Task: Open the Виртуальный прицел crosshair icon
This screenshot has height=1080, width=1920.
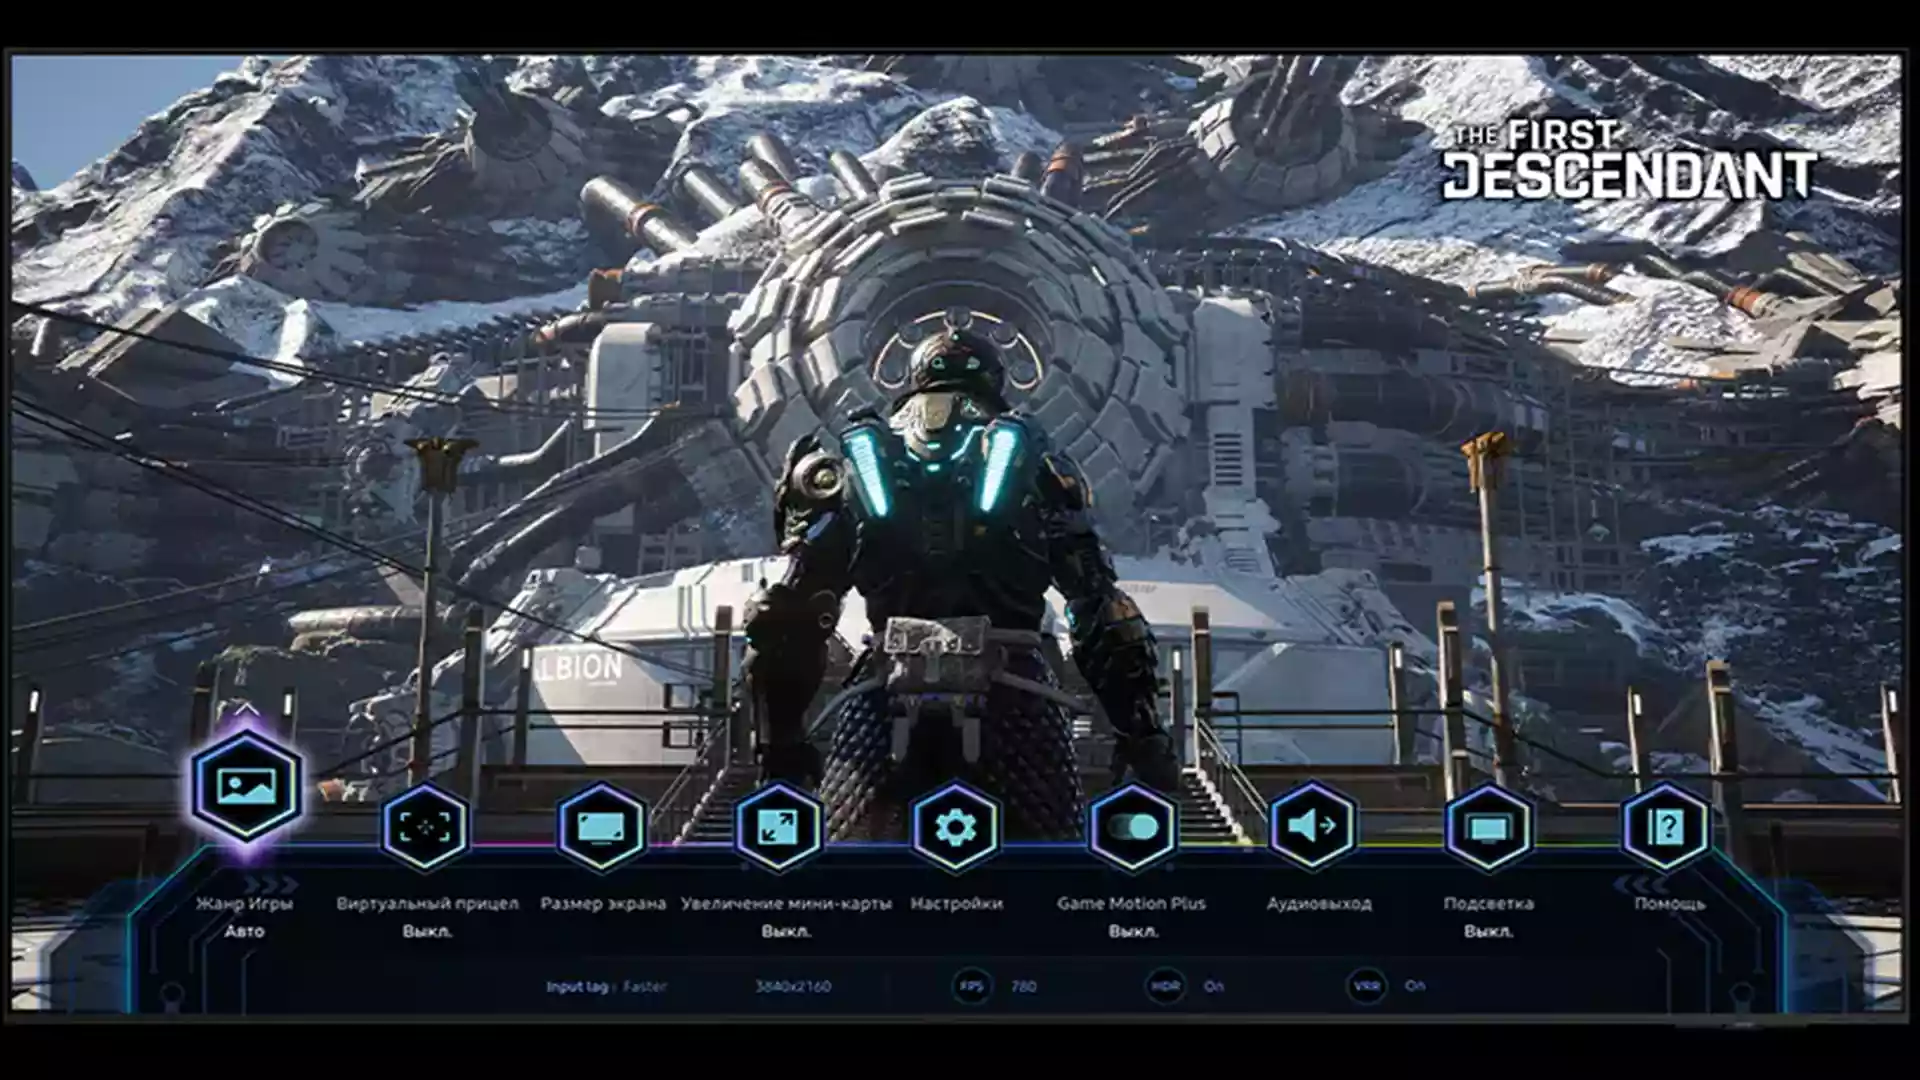Action: pos(425,827)
